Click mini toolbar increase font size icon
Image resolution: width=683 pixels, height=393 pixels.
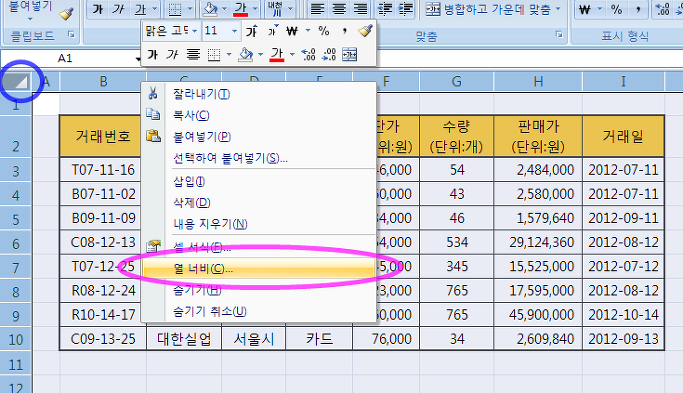(251, 31)
